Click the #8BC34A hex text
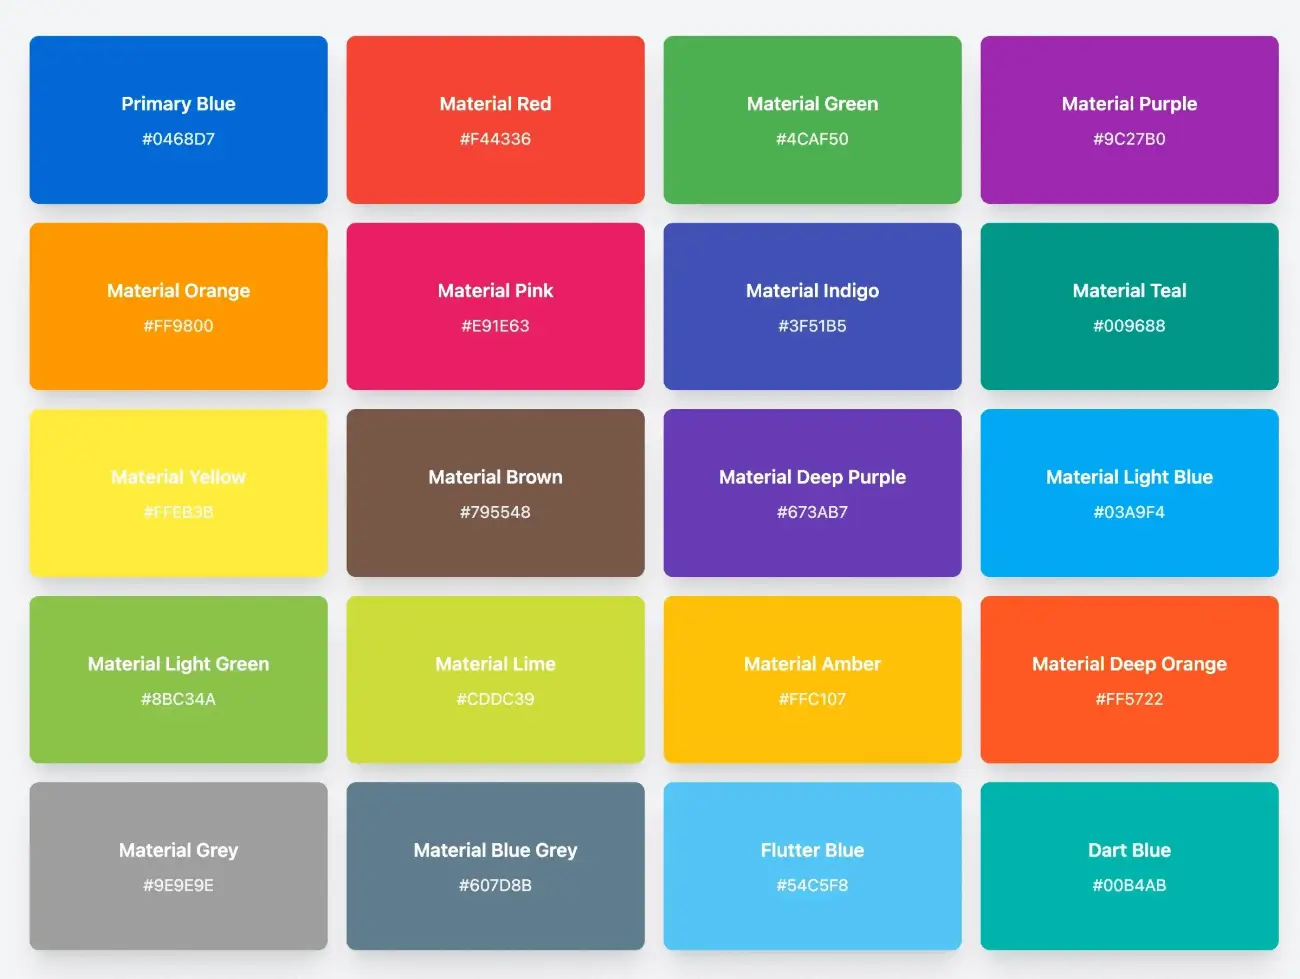The image size is (1300, 979). click(x=178, y=699)
